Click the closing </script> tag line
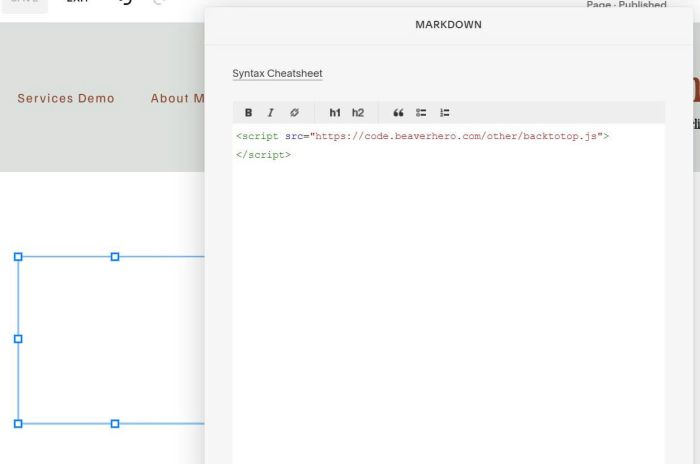Screen dimensions: 700x464 tap(264, 155)
